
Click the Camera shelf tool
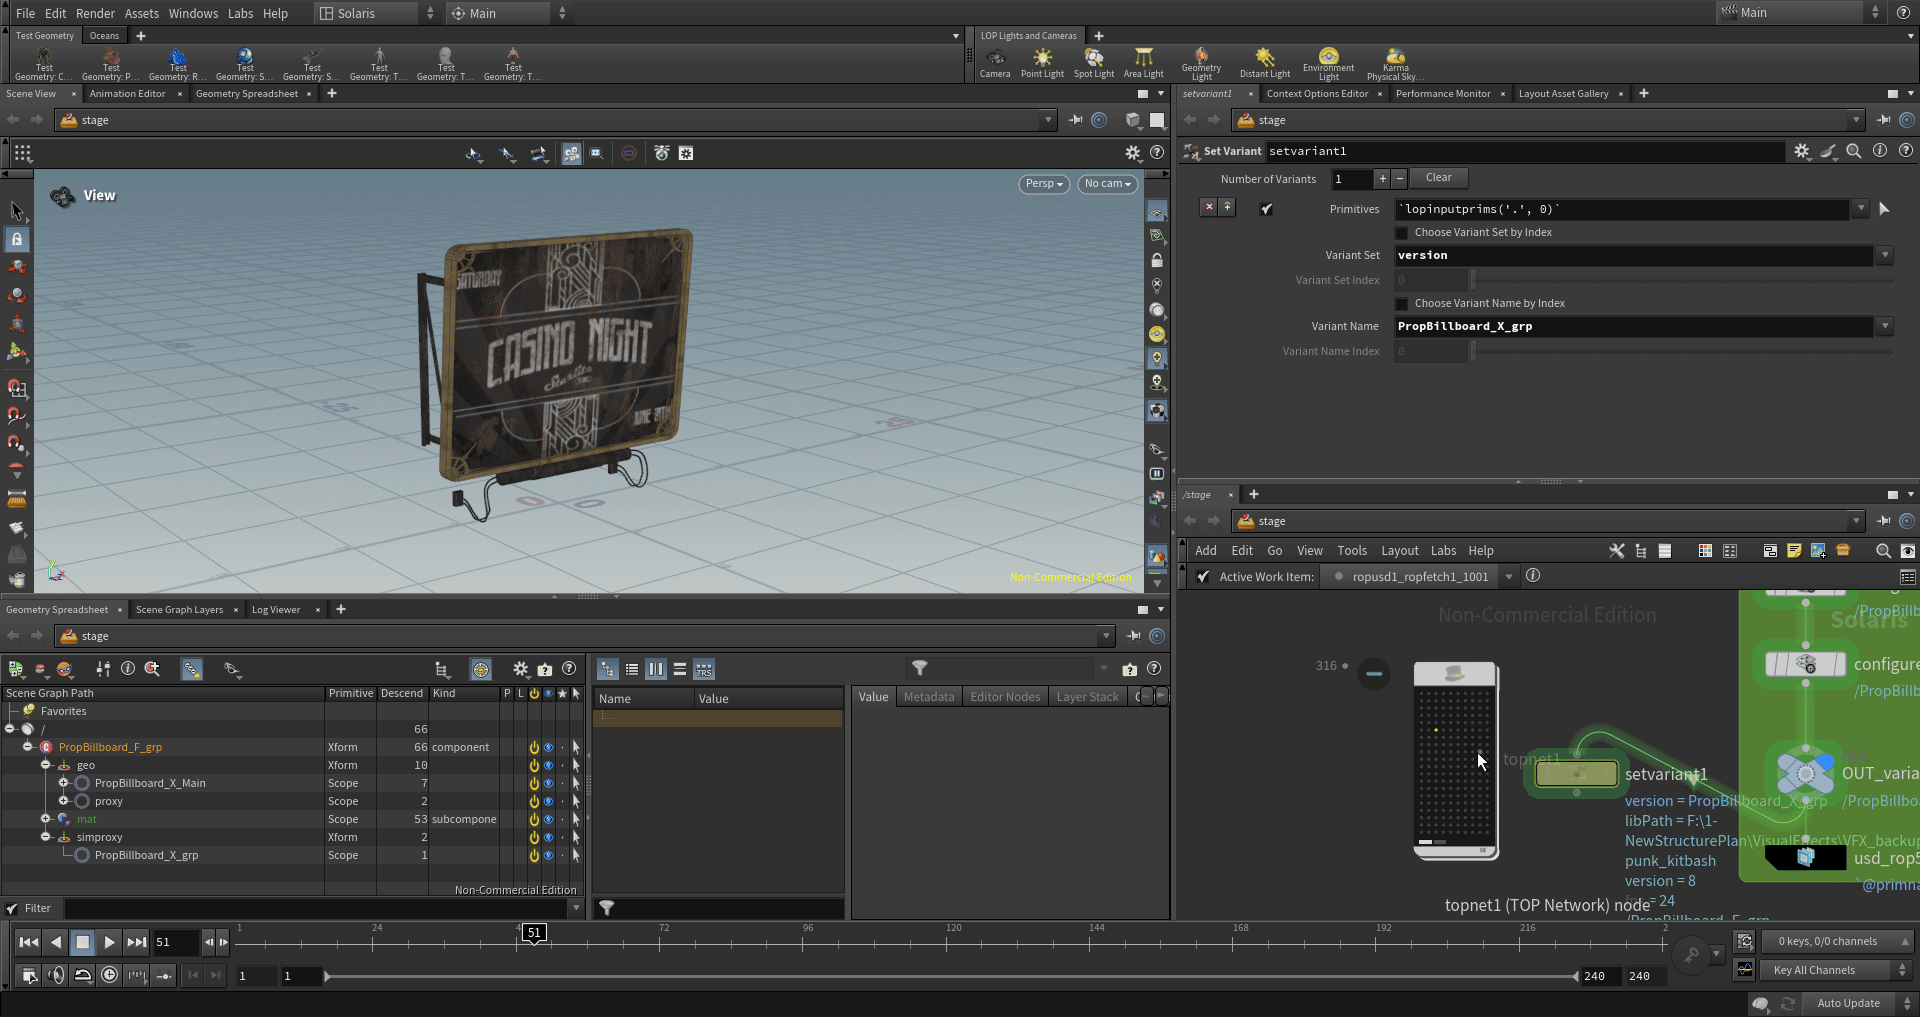coord(994,62)
